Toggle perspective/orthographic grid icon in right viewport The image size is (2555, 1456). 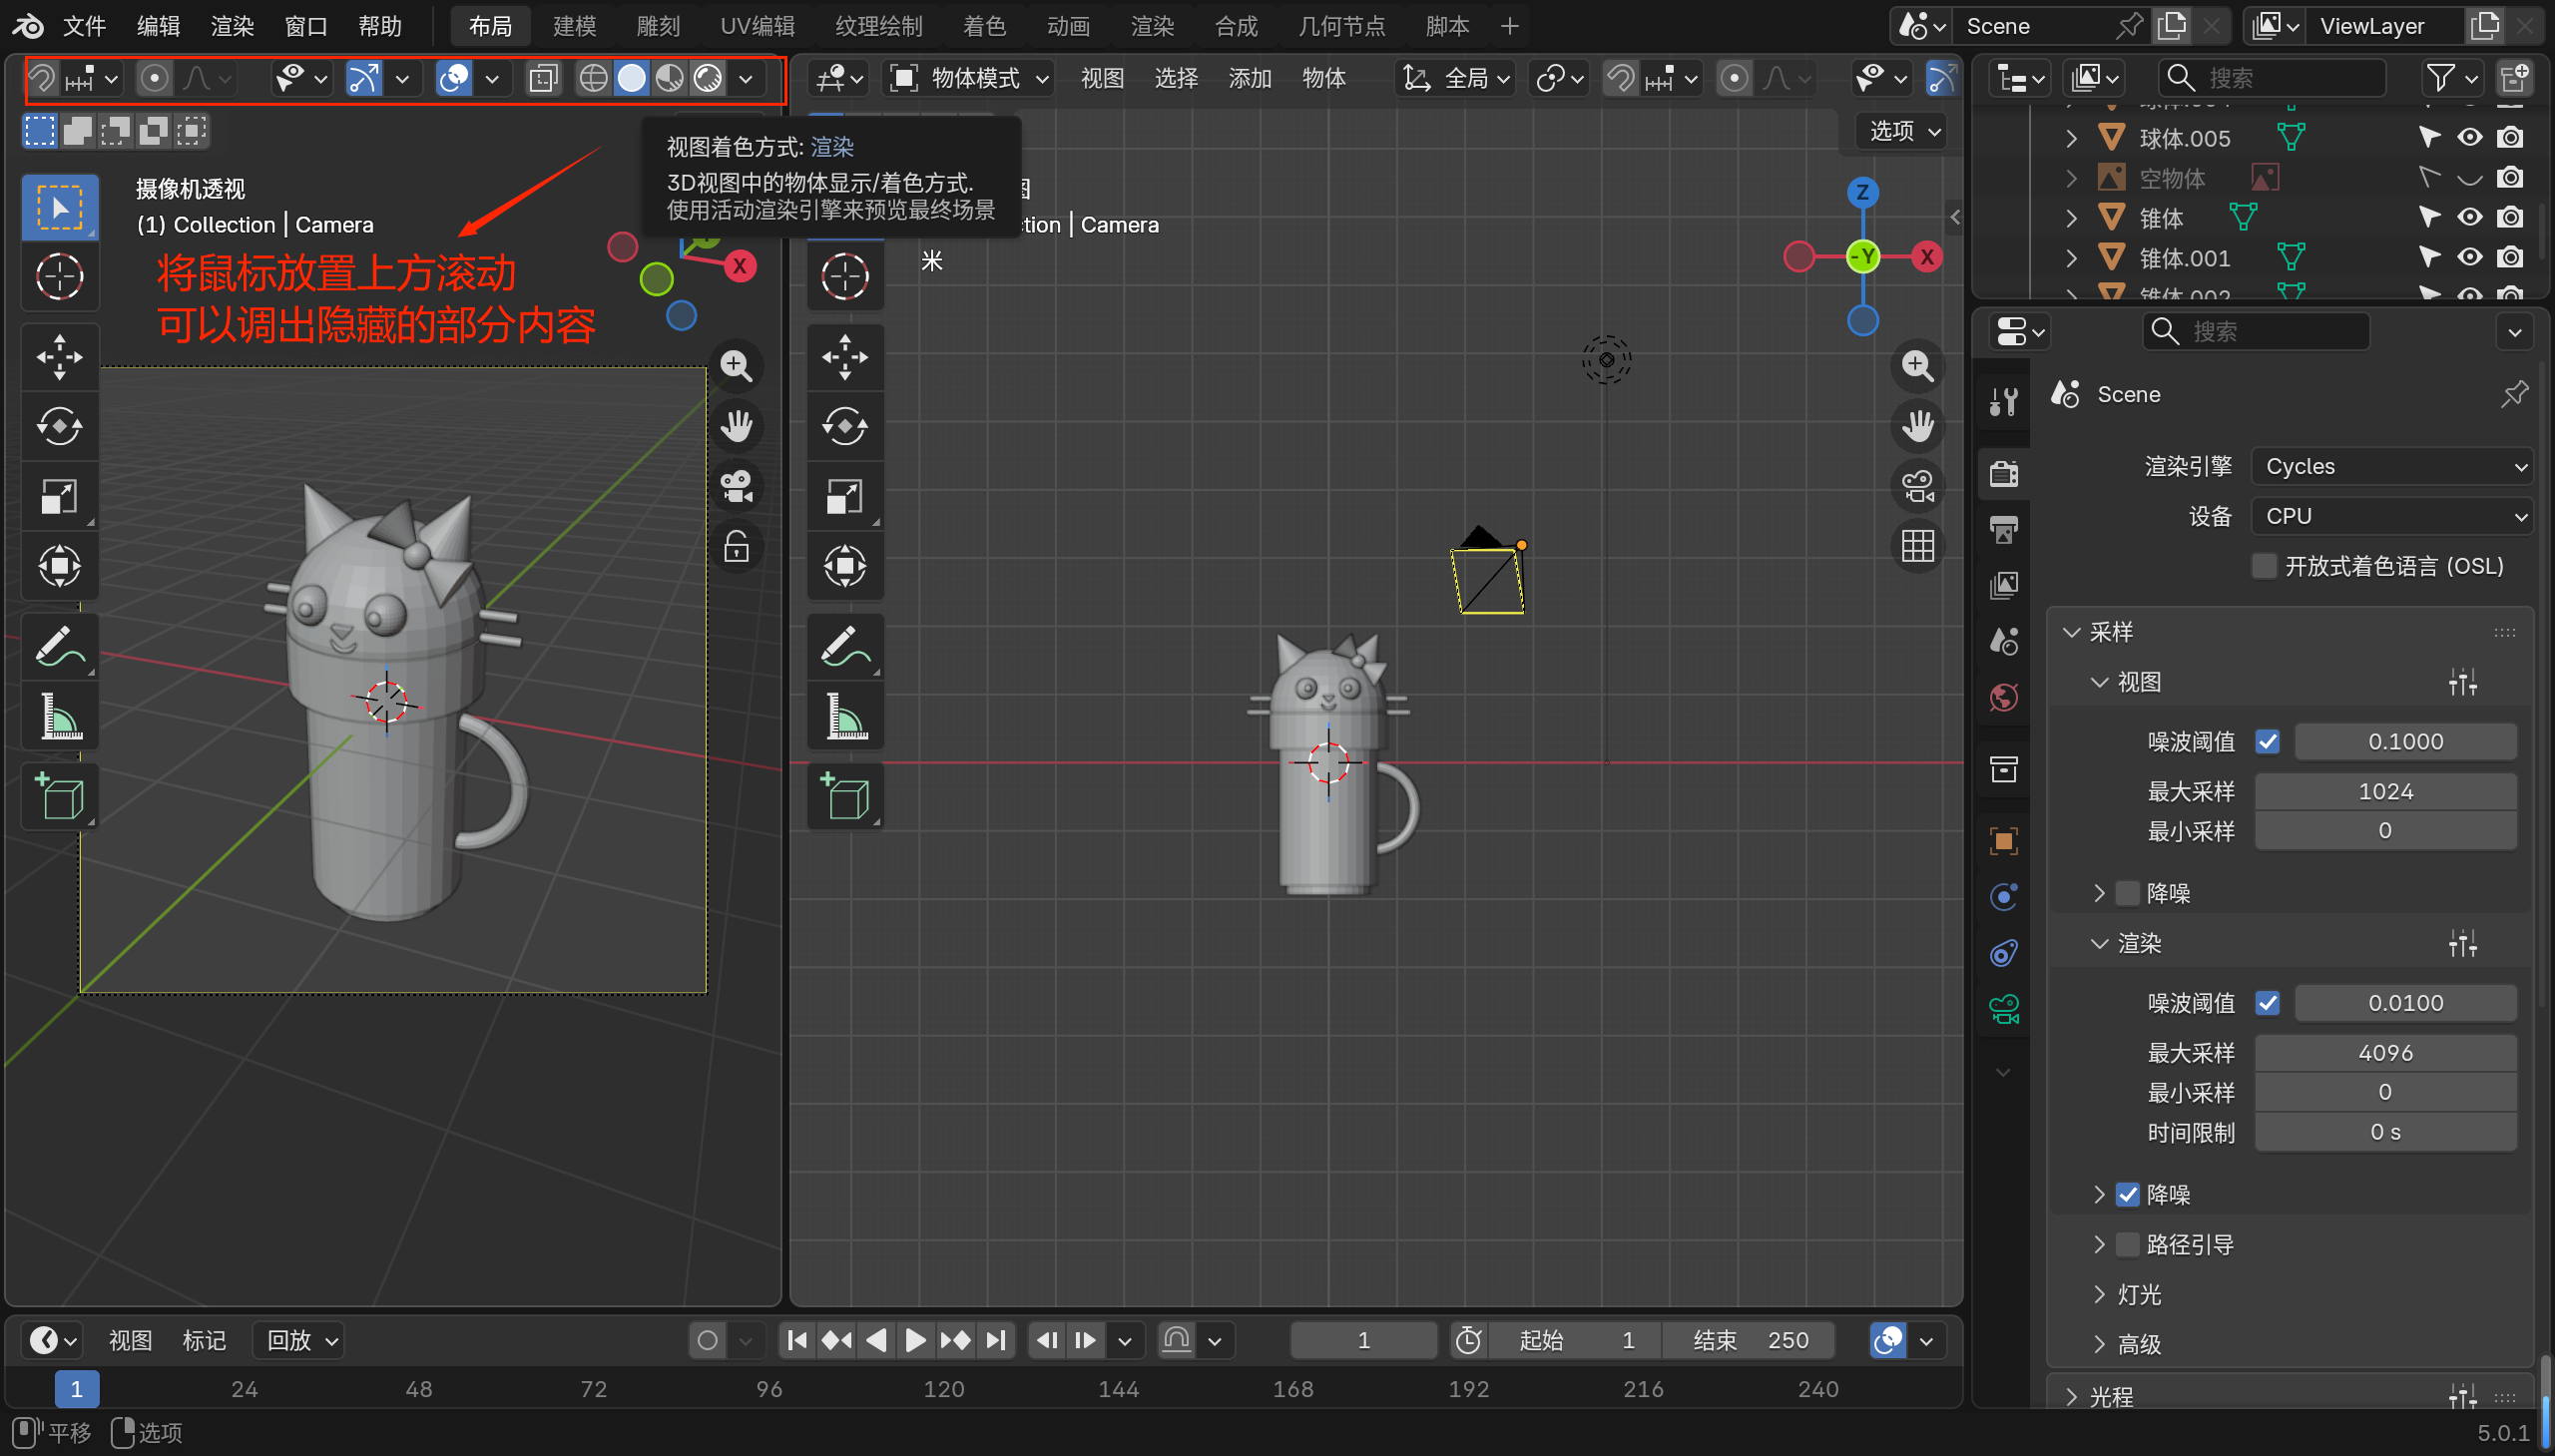click(x=1917, y=547)
